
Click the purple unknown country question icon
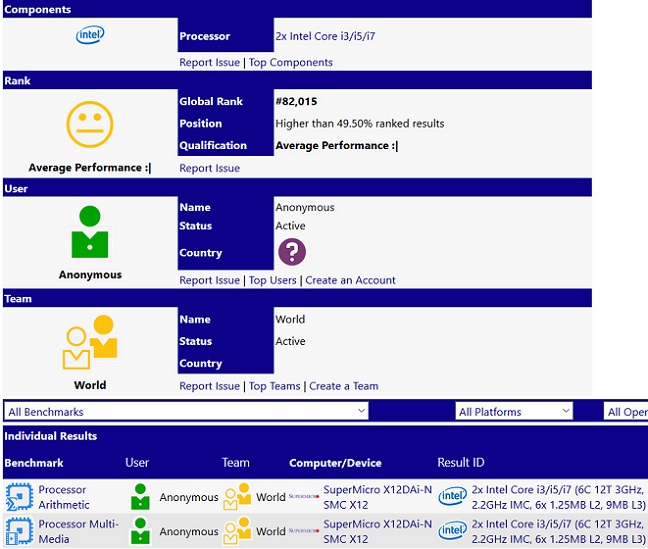[292, 251]
